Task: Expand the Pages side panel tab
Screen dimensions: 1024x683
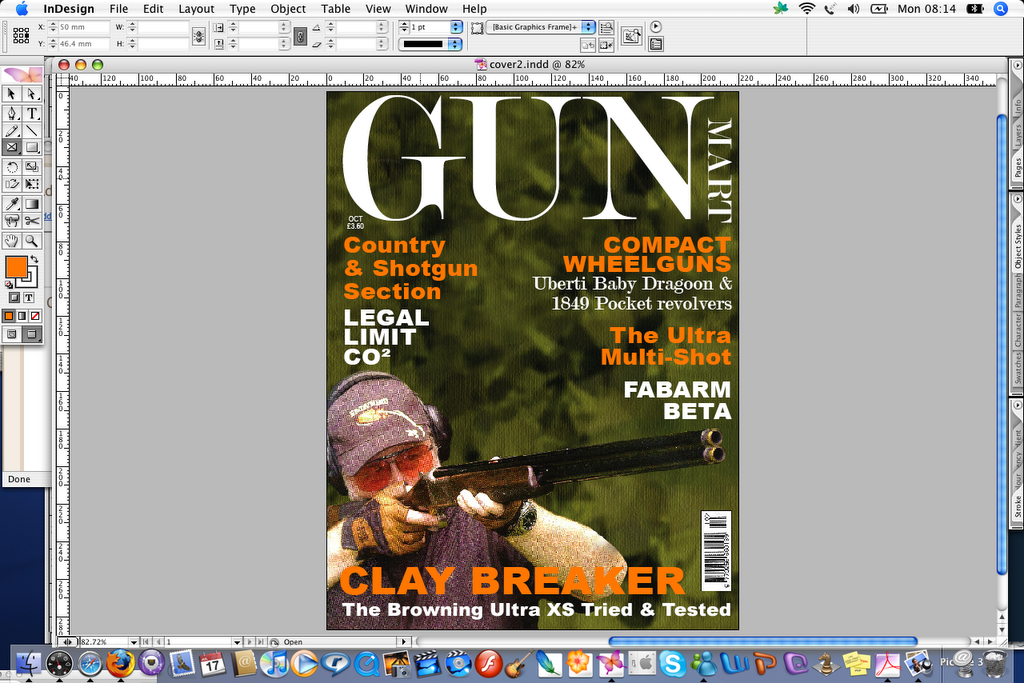Action: point(1017,168)
